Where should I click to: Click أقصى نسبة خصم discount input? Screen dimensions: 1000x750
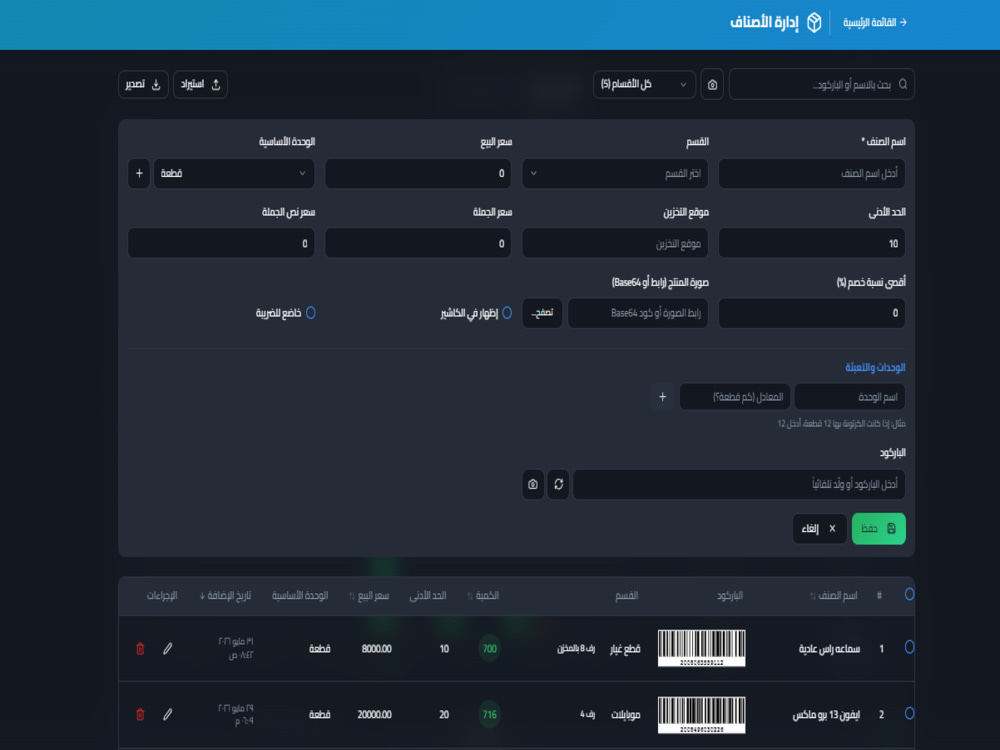click(x=812, y=313)
